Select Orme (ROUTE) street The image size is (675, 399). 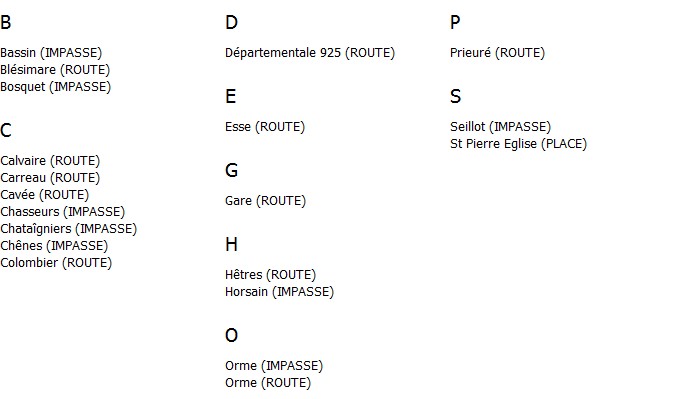coord(268,383)
